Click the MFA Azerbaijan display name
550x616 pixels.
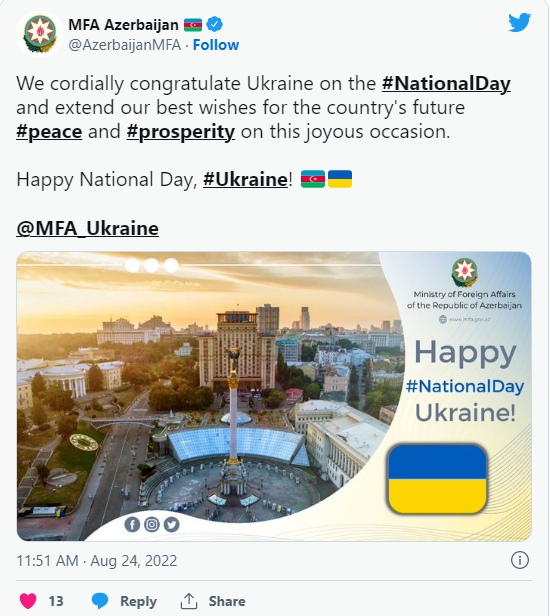pos(123,25)
